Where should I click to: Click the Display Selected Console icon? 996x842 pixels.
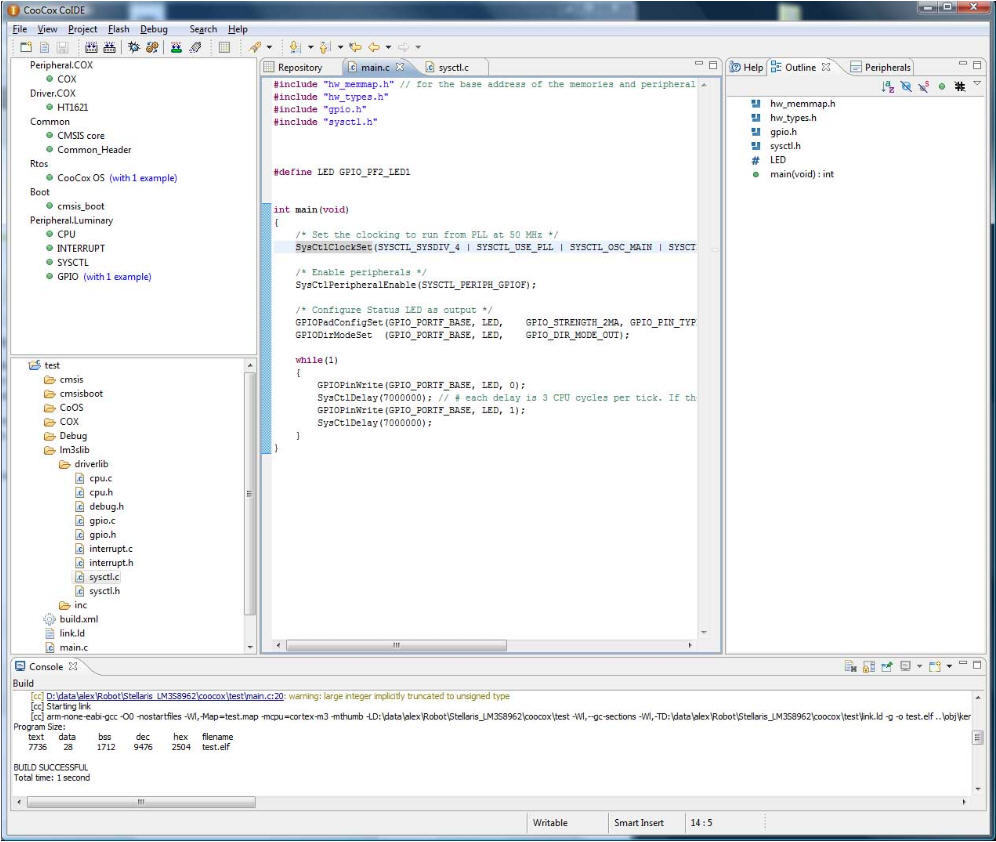coord(906,666)
